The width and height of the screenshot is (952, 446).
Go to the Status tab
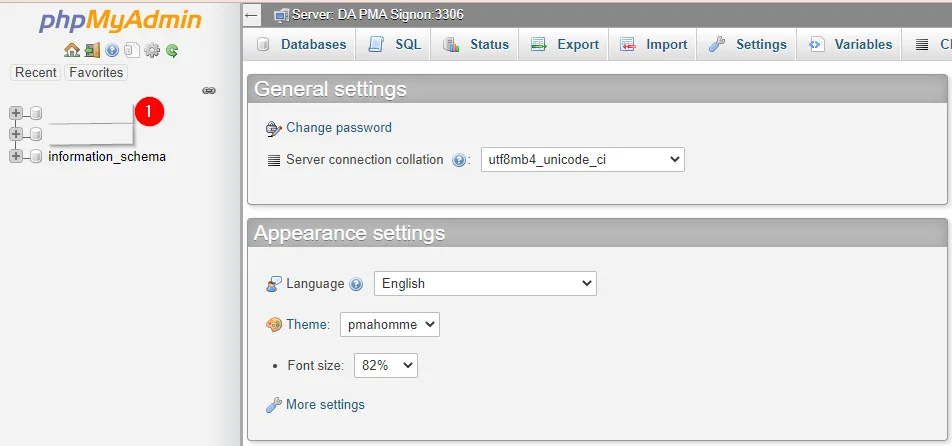tap(476, 44)
